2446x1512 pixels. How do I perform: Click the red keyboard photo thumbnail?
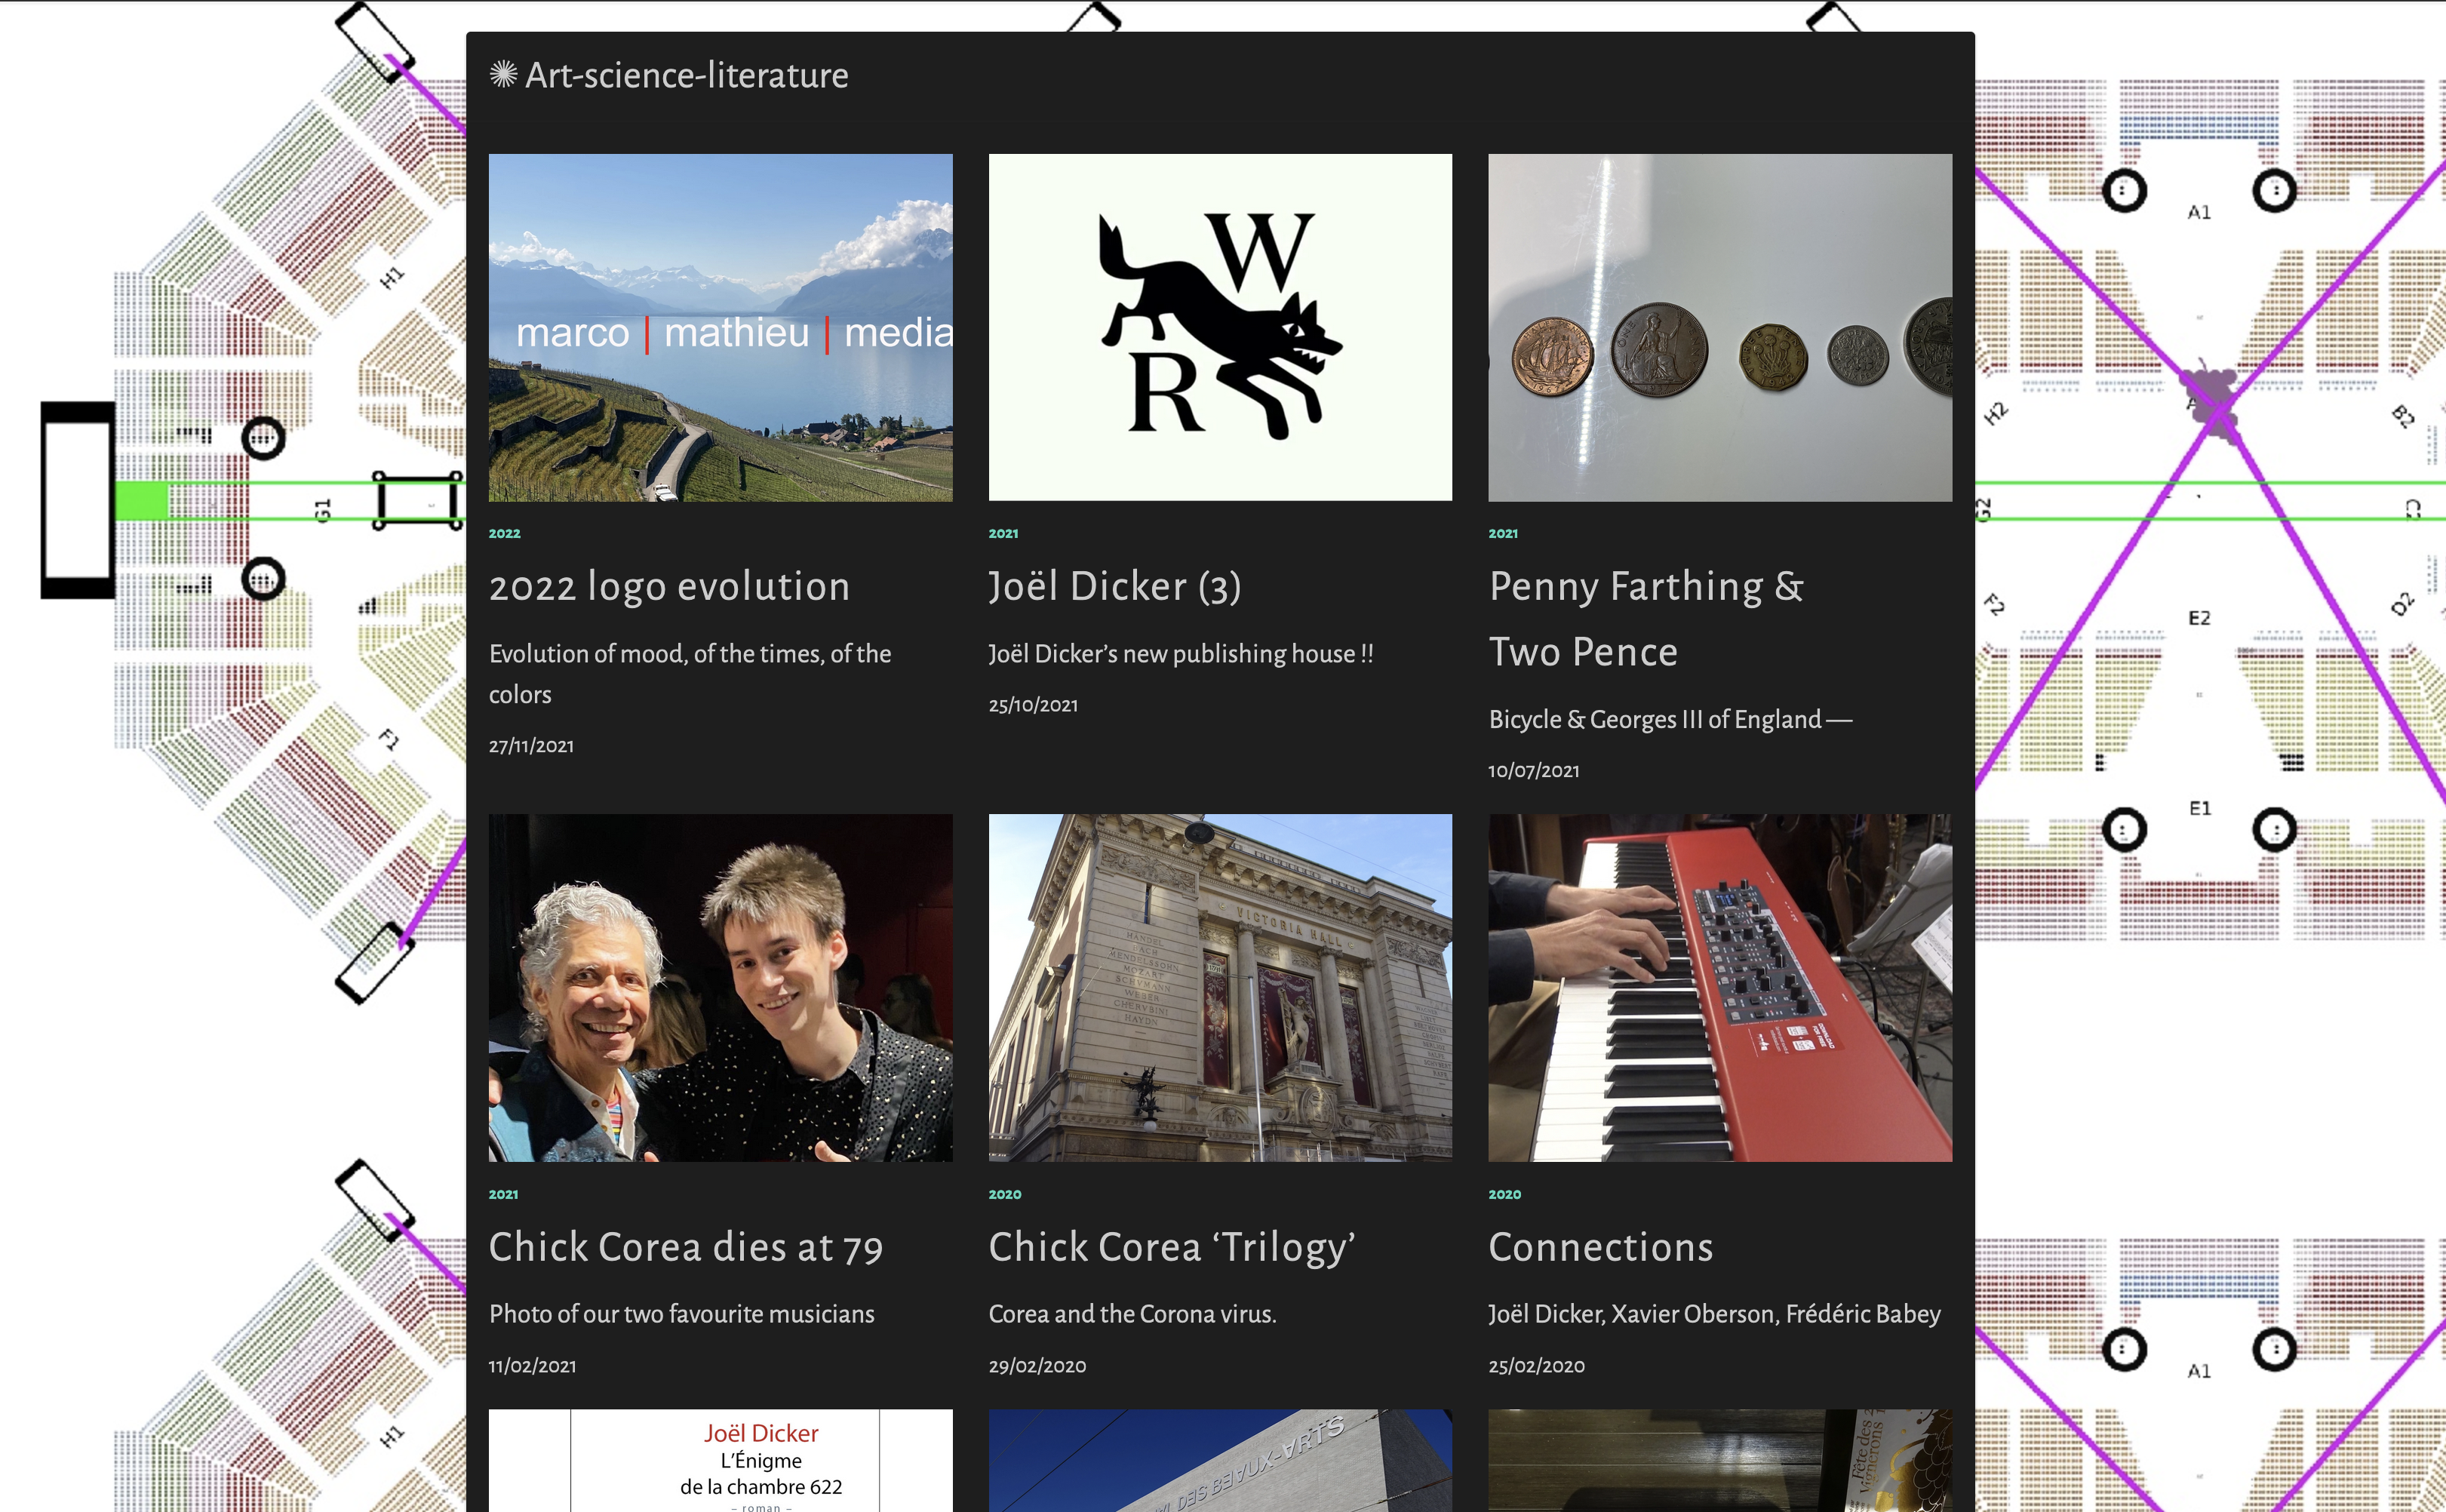1719,987
